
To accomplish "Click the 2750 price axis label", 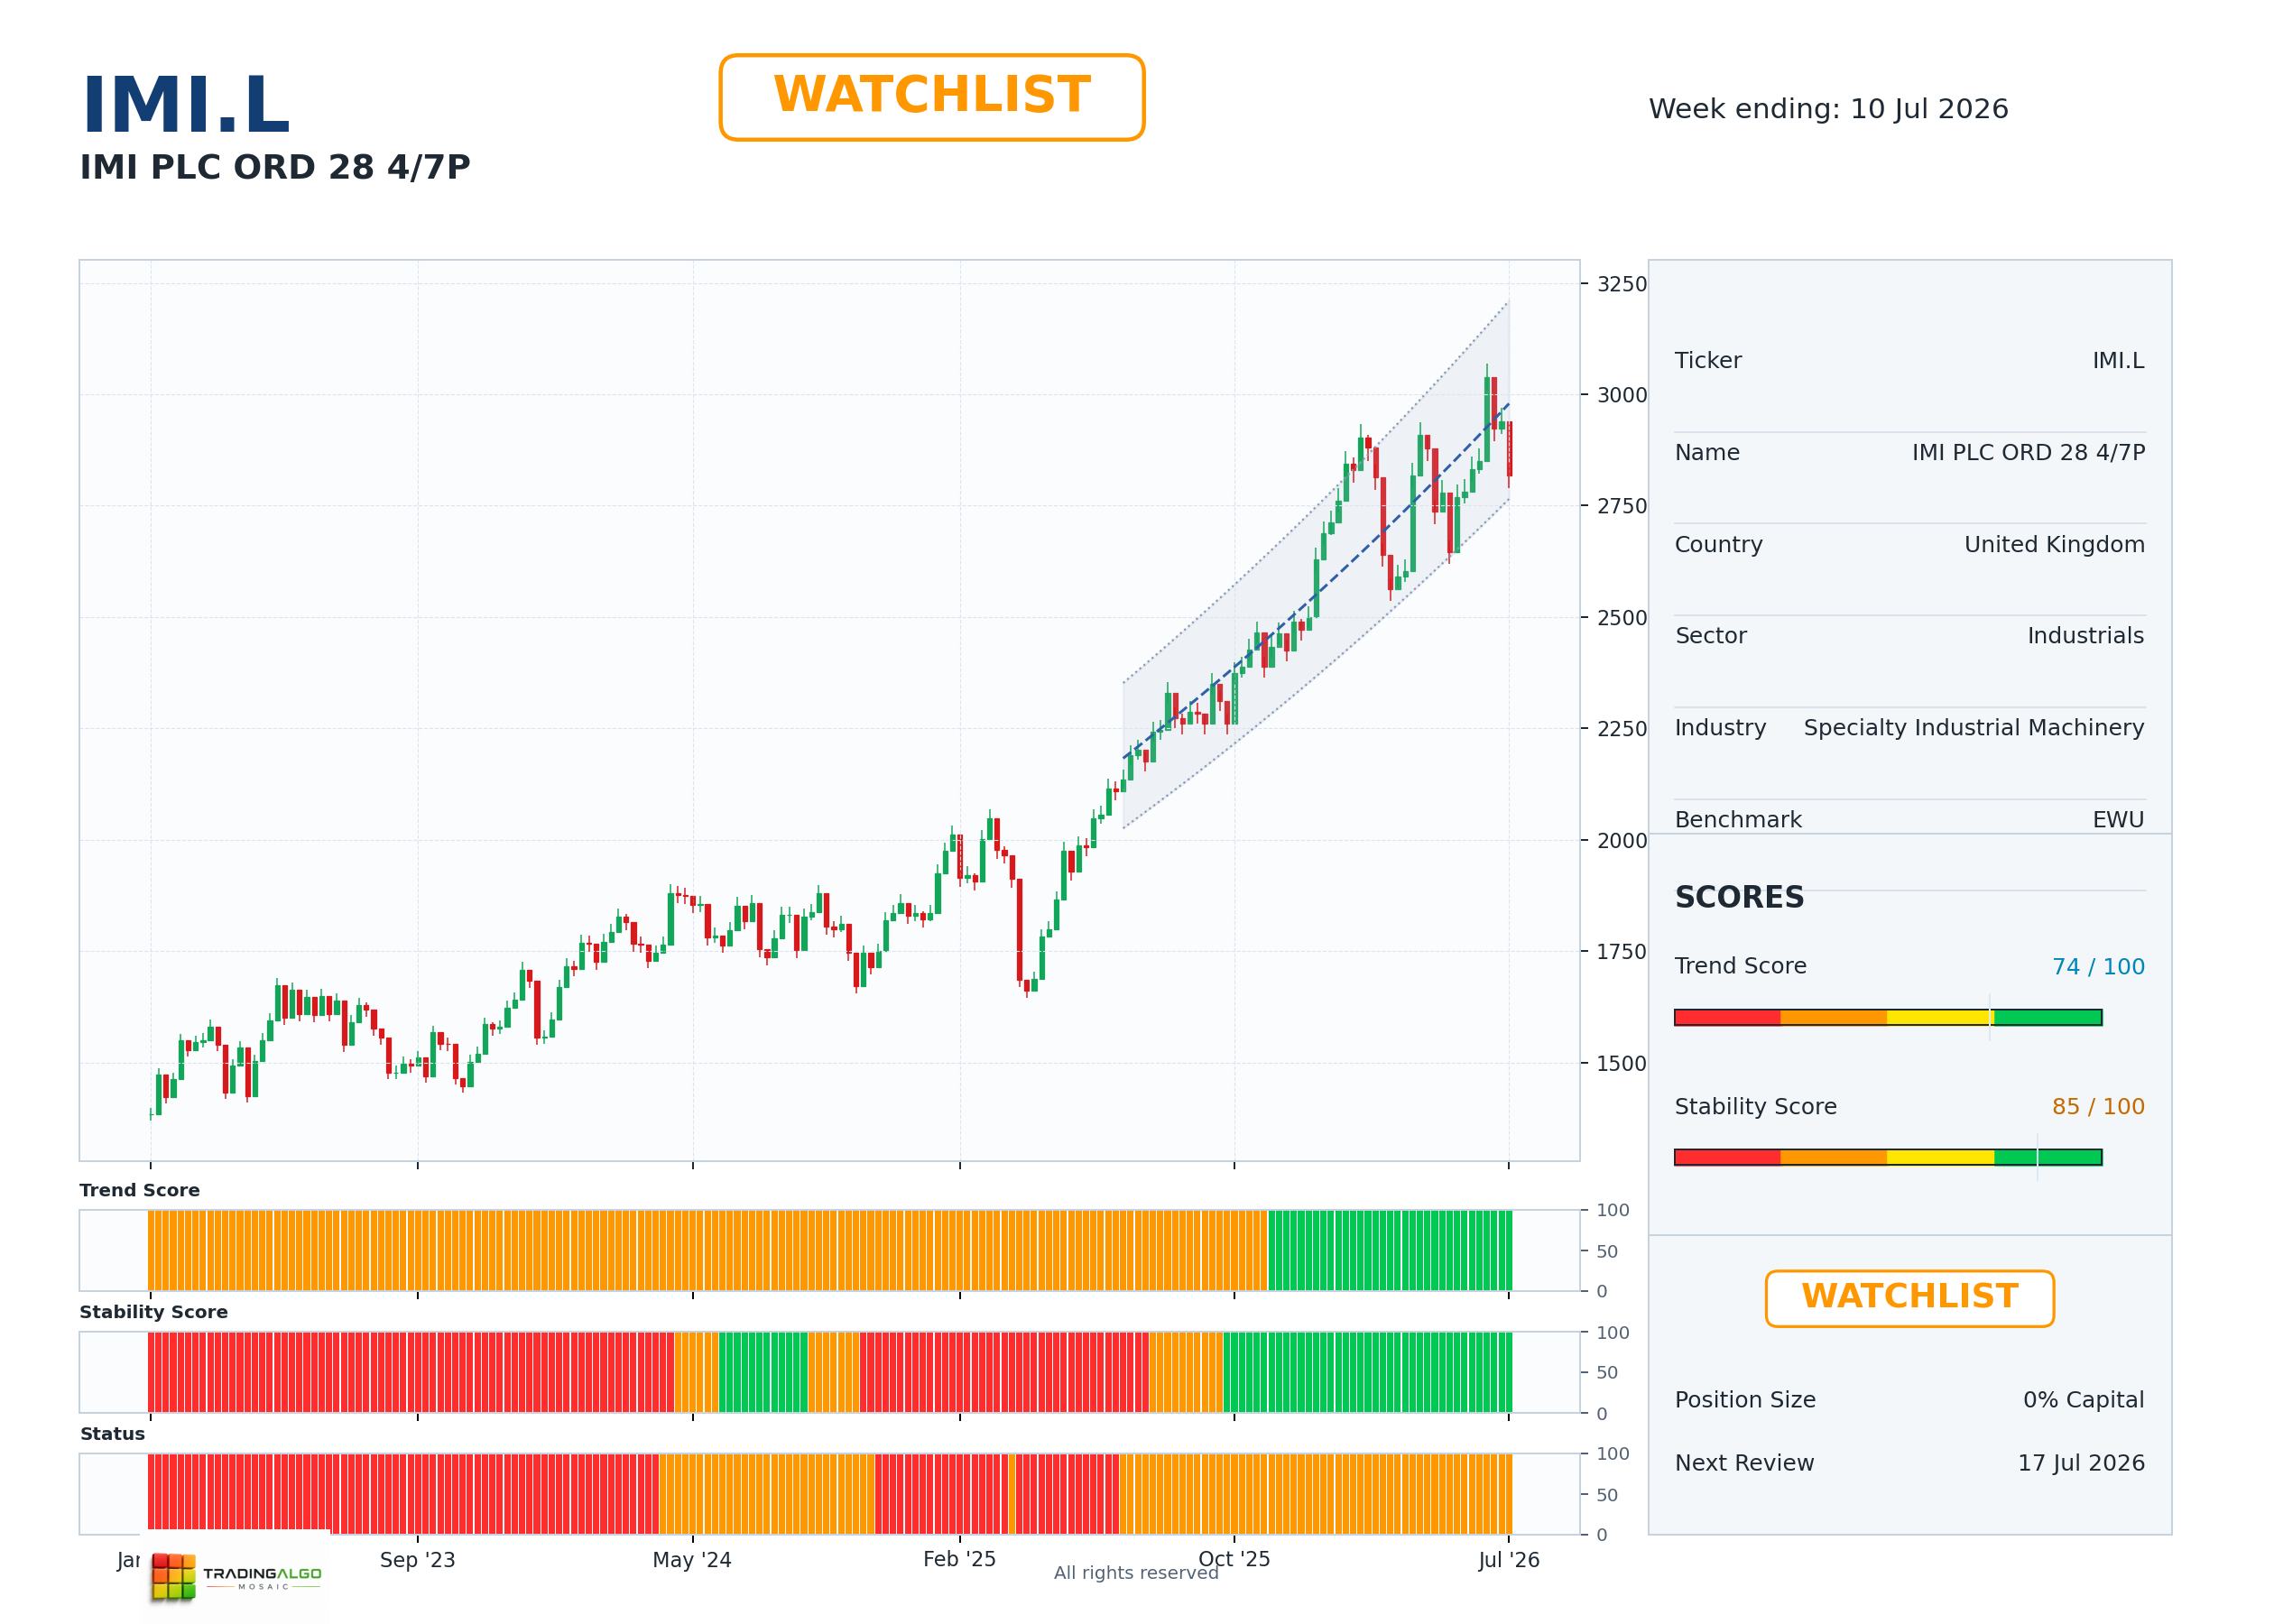I will click(x=1621, y=506).
